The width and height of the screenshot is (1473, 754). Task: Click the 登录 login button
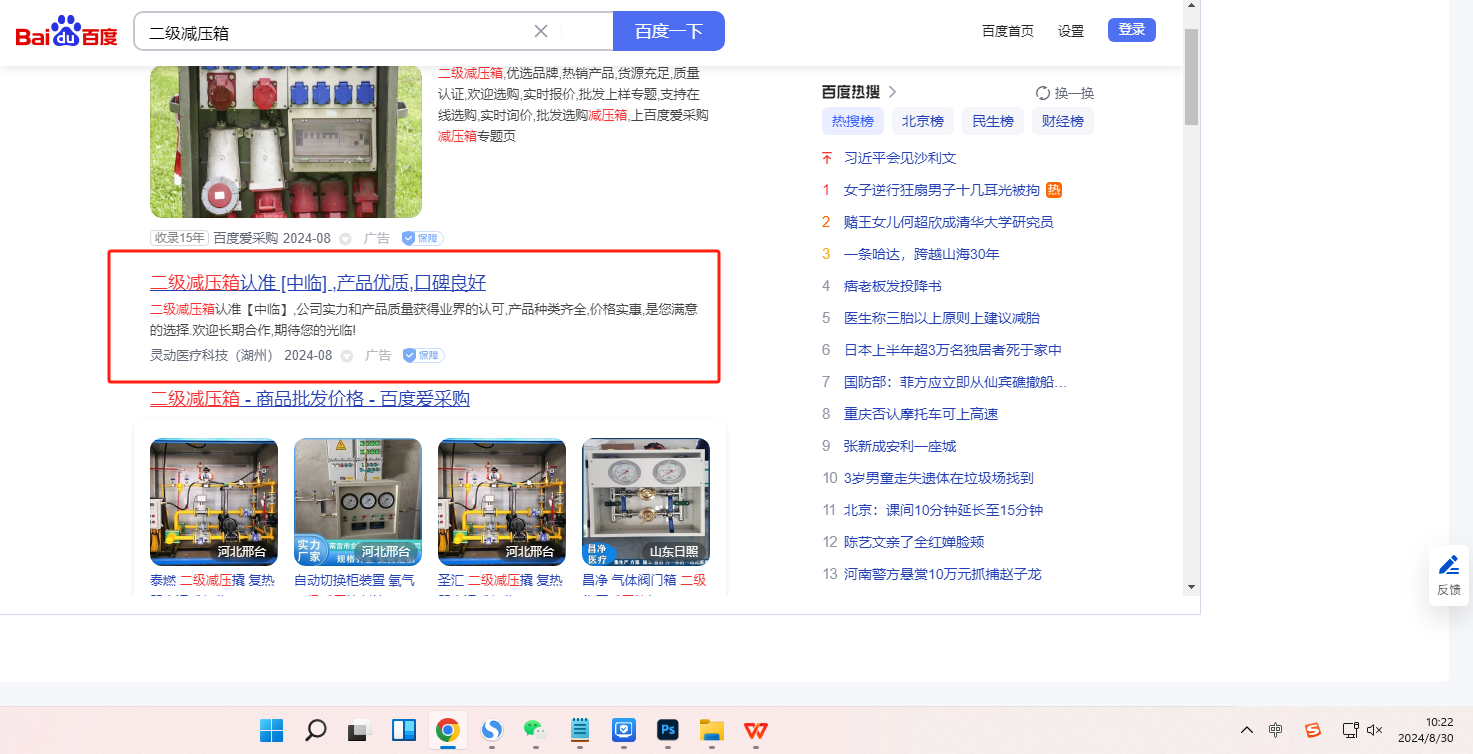pyautogui.click(x=1131, y=30)
